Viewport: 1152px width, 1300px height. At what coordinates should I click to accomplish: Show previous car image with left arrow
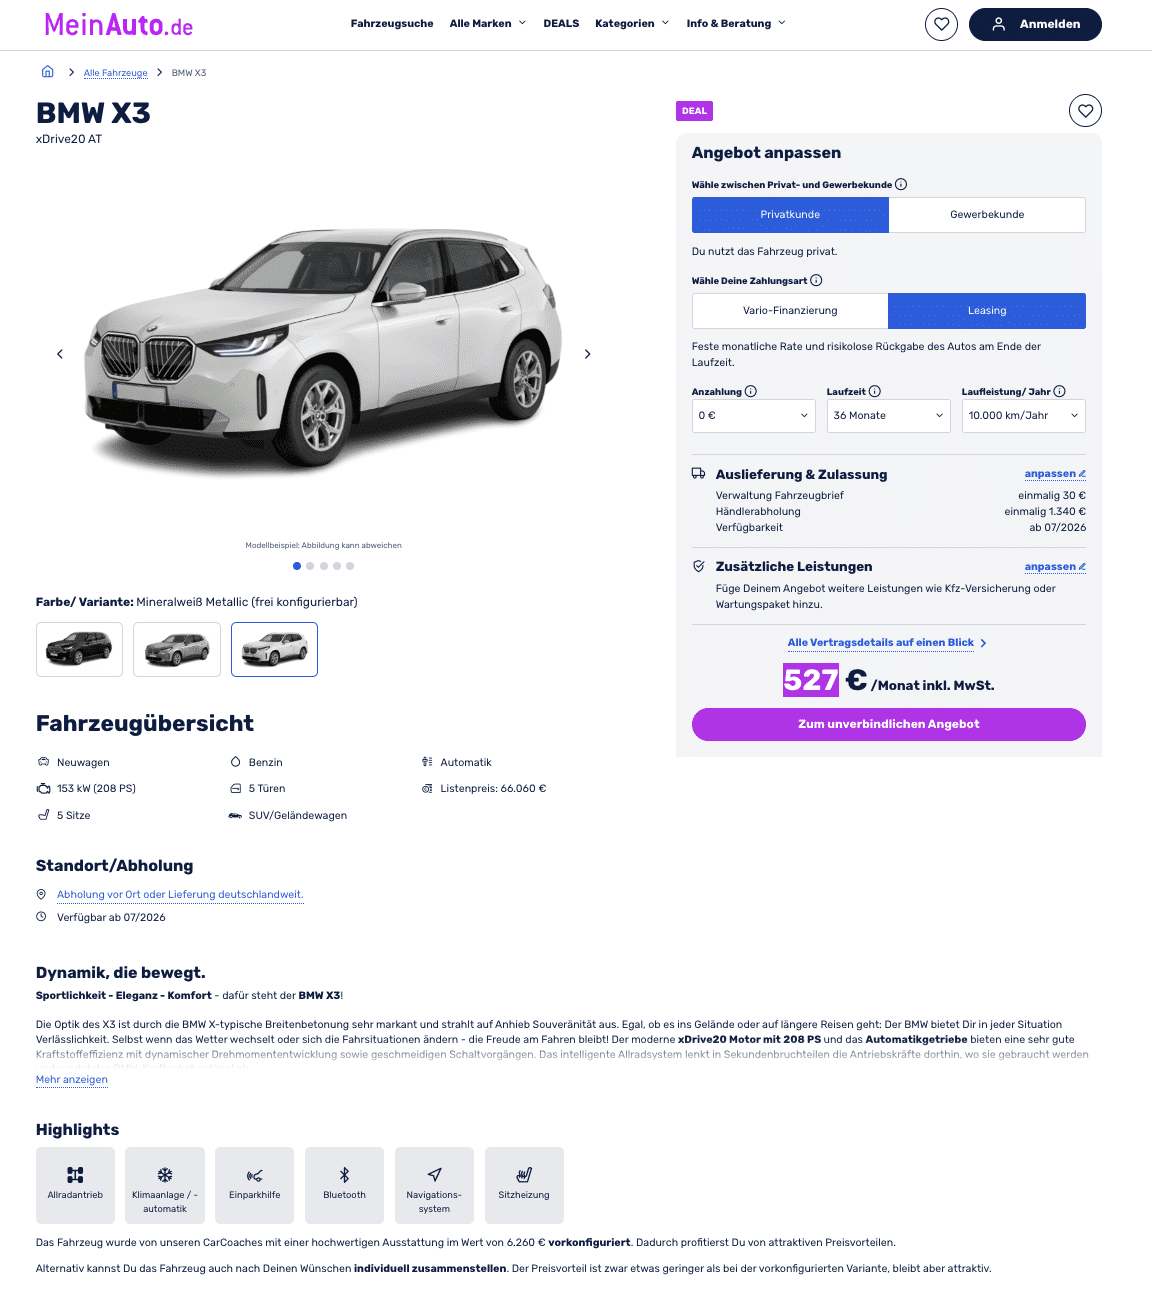60,354
